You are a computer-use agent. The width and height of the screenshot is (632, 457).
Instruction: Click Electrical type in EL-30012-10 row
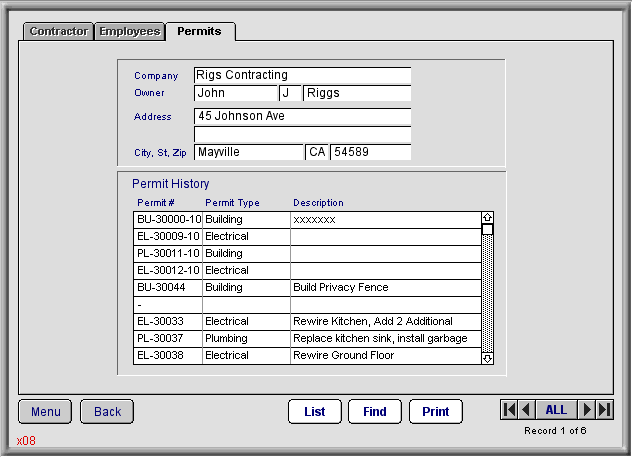pos(246,270)
